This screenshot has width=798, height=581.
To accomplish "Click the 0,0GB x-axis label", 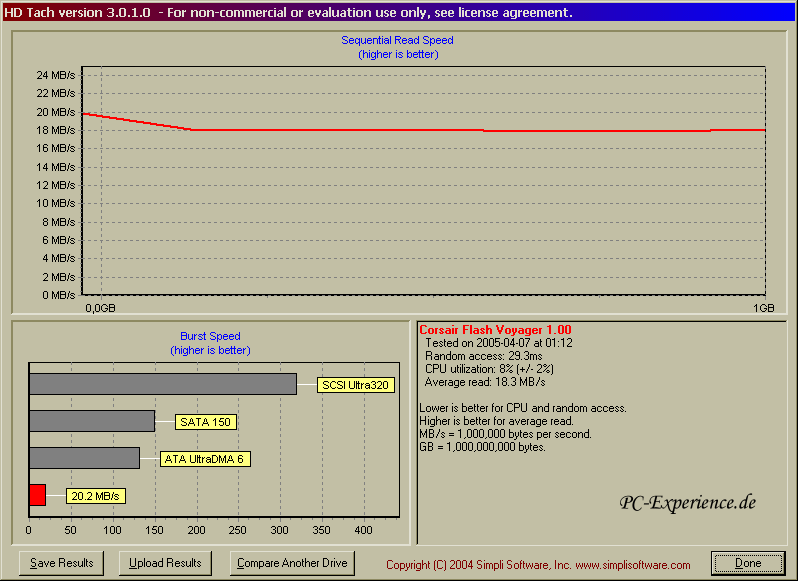I will pyautogui.click(x=100, y=308).
